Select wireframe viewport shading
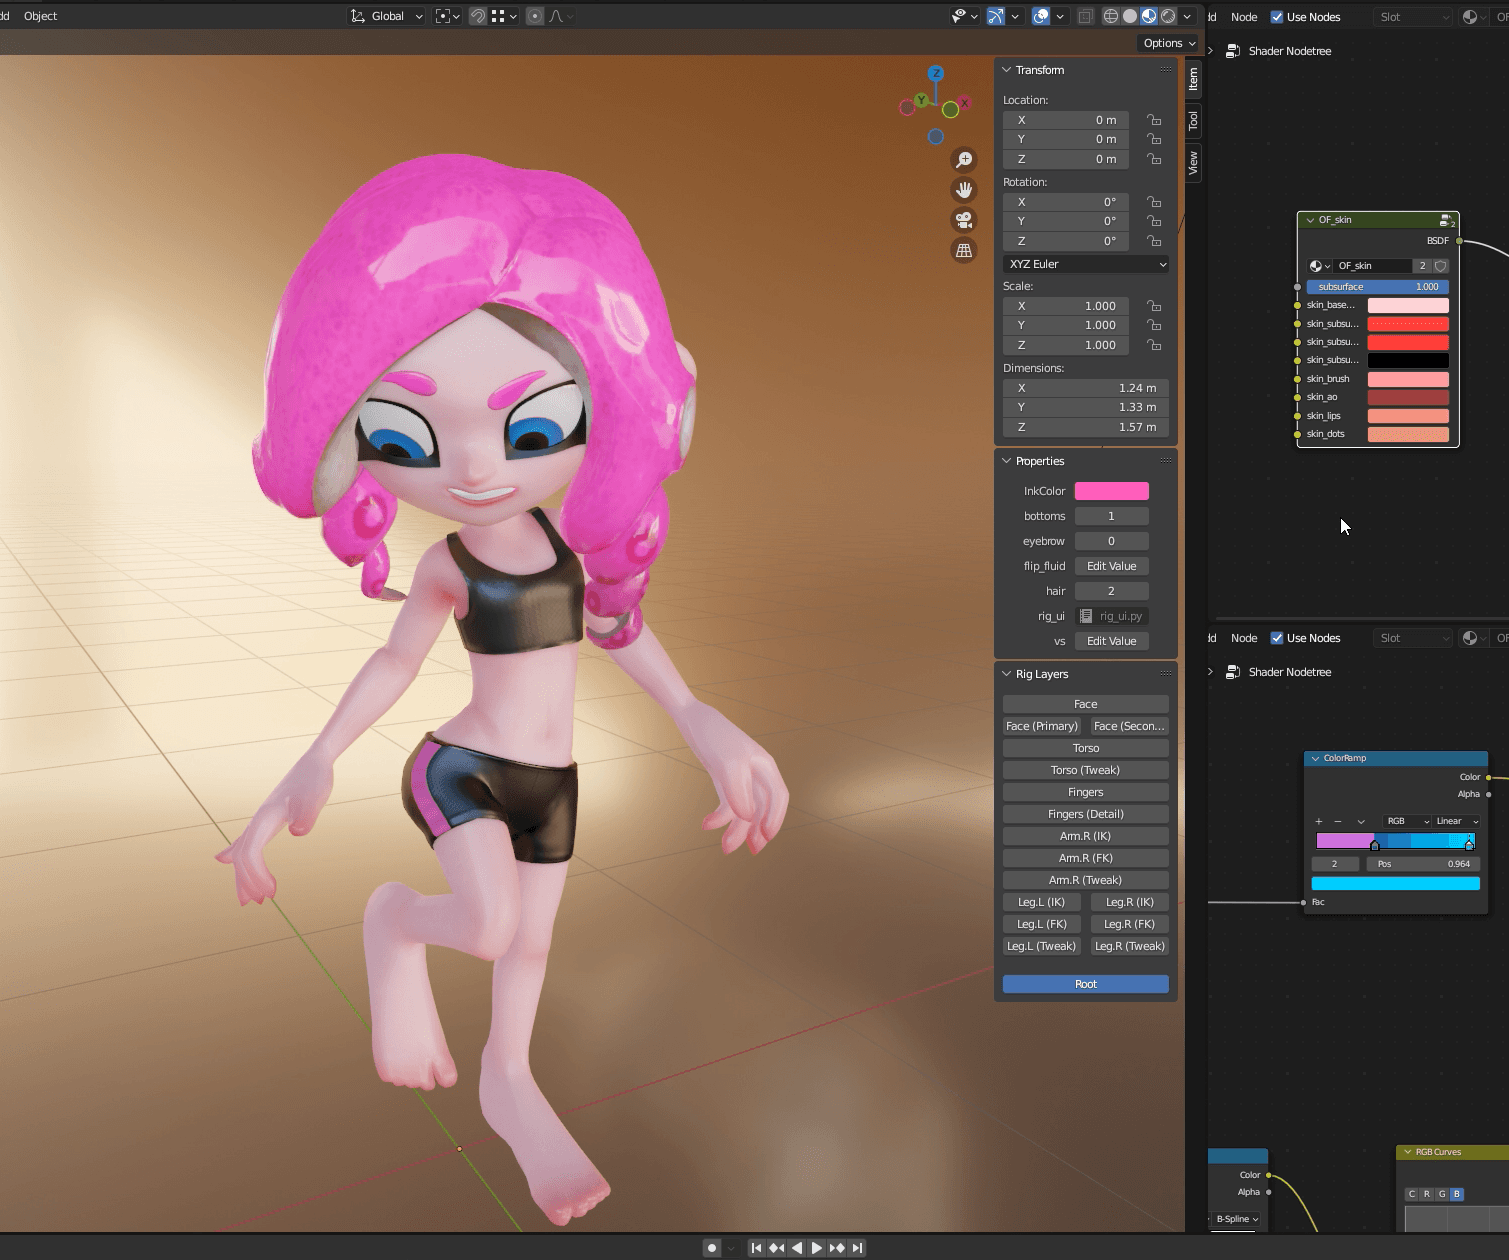The height and width of the screenshot is (1260, 1509). [x=1111, y=16]
